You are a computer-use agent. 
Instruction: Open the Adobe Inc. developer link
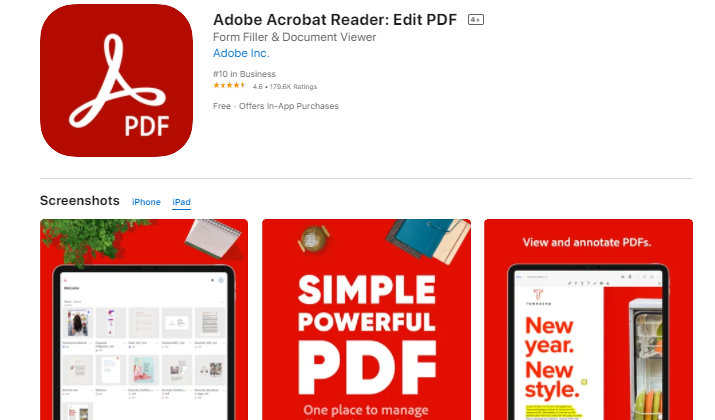point(241,53)
